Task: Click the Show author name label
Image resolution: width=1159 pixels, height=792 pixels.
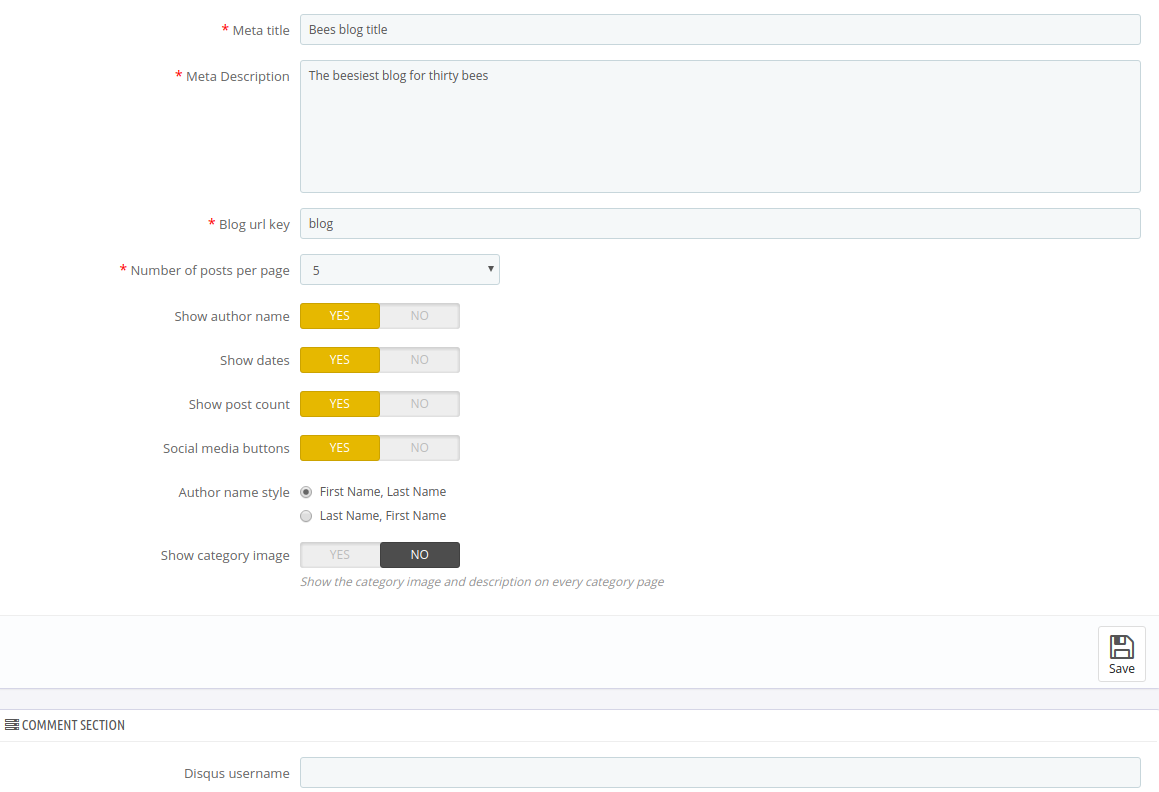Action: click(232, 317)
